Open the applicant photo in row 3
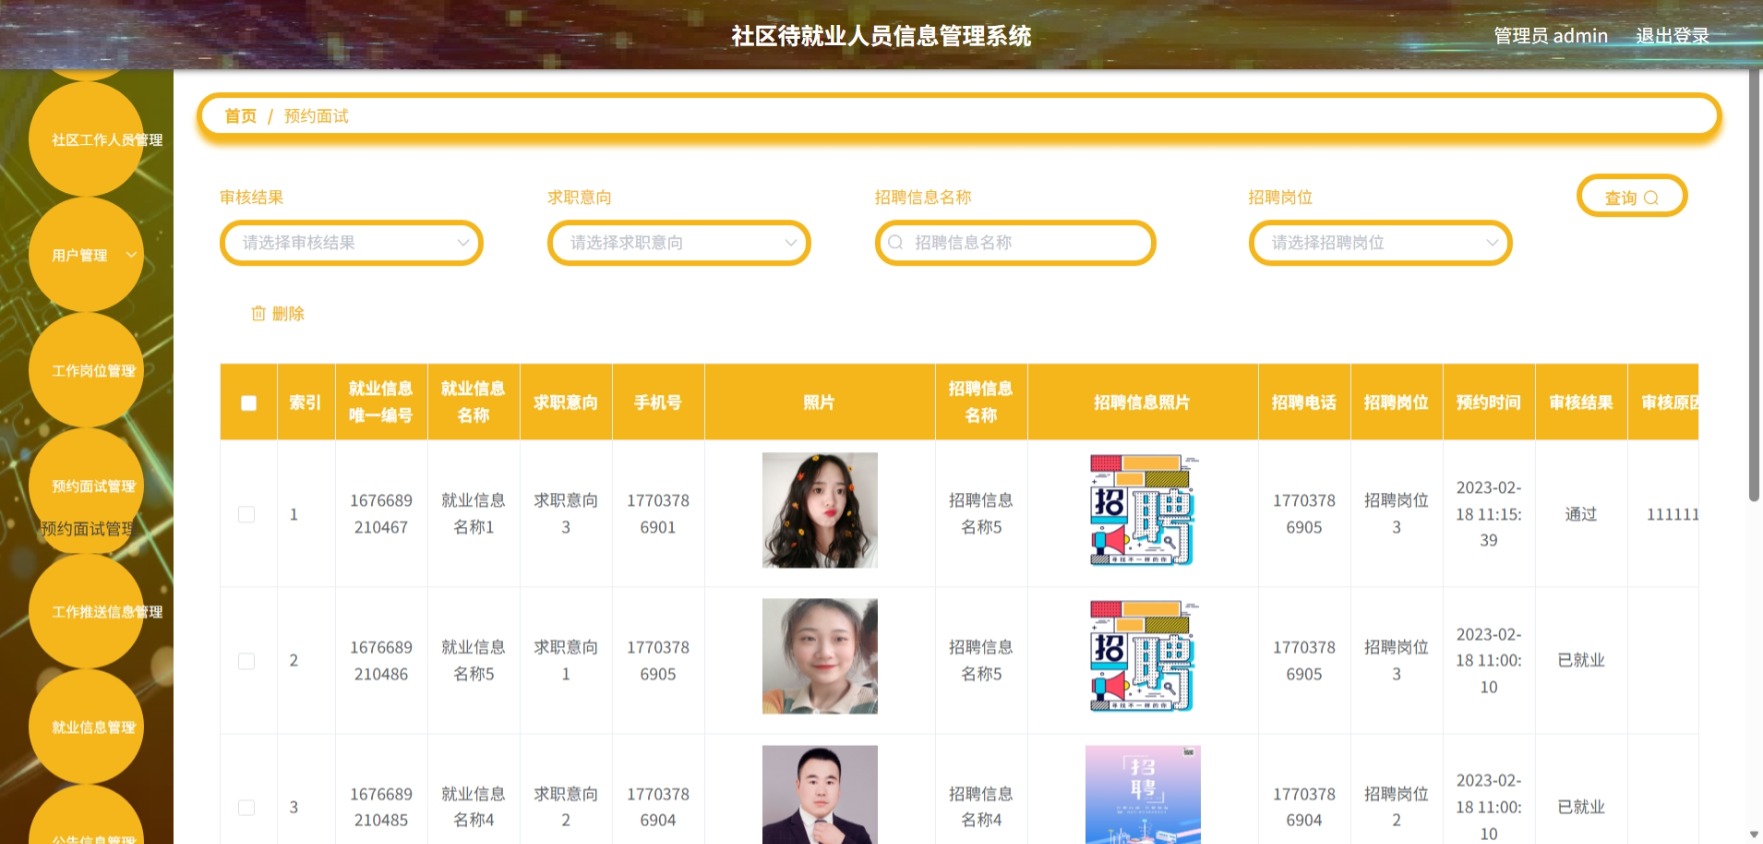 point(820,795)
